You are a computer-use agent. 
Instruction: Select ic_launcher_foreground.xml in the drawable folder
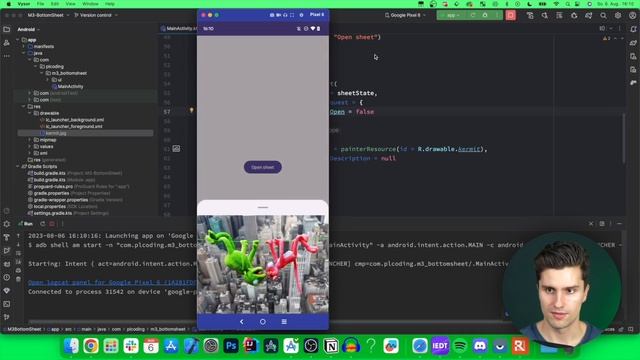(x=71, y=127)
